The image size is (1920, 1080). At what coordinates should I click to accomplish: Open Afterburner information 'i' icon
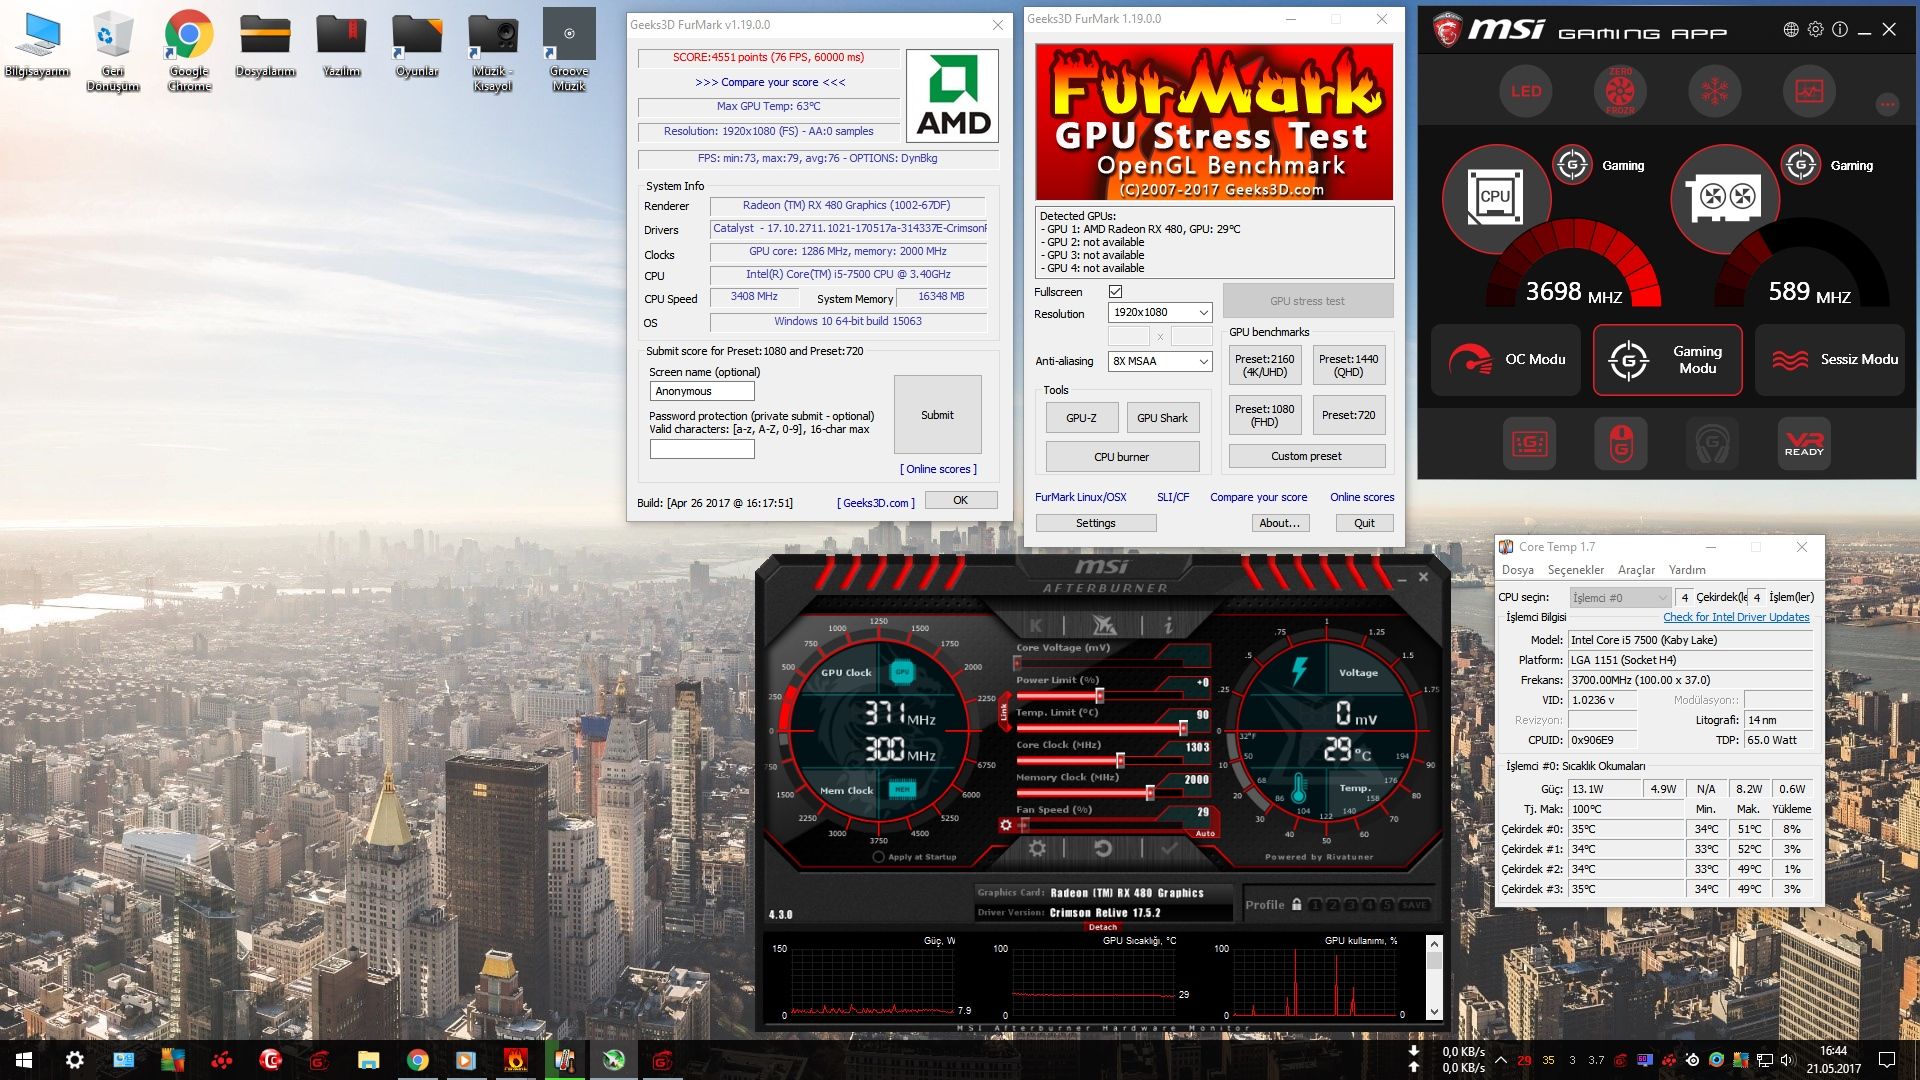tap(1168, 626)
